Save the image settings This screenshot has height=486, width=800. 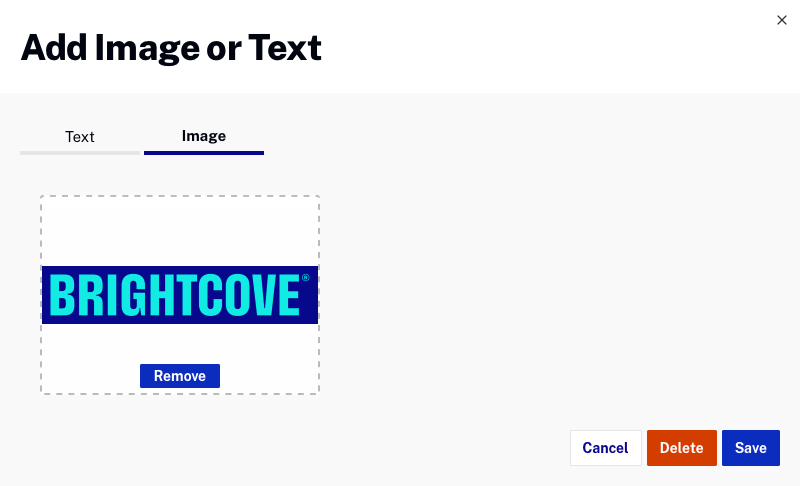pyautogui.click(x=751, y=448)
